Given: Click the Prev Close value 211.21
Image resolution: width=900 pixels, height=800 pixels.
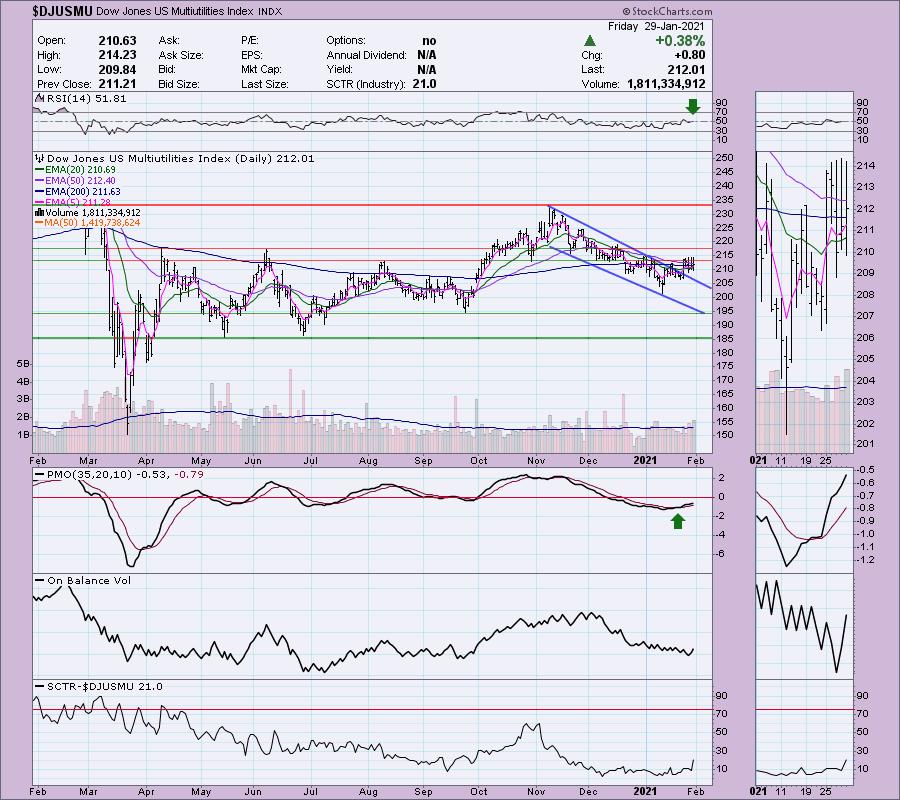Looking at the screenshot, I should click(117, 84).
